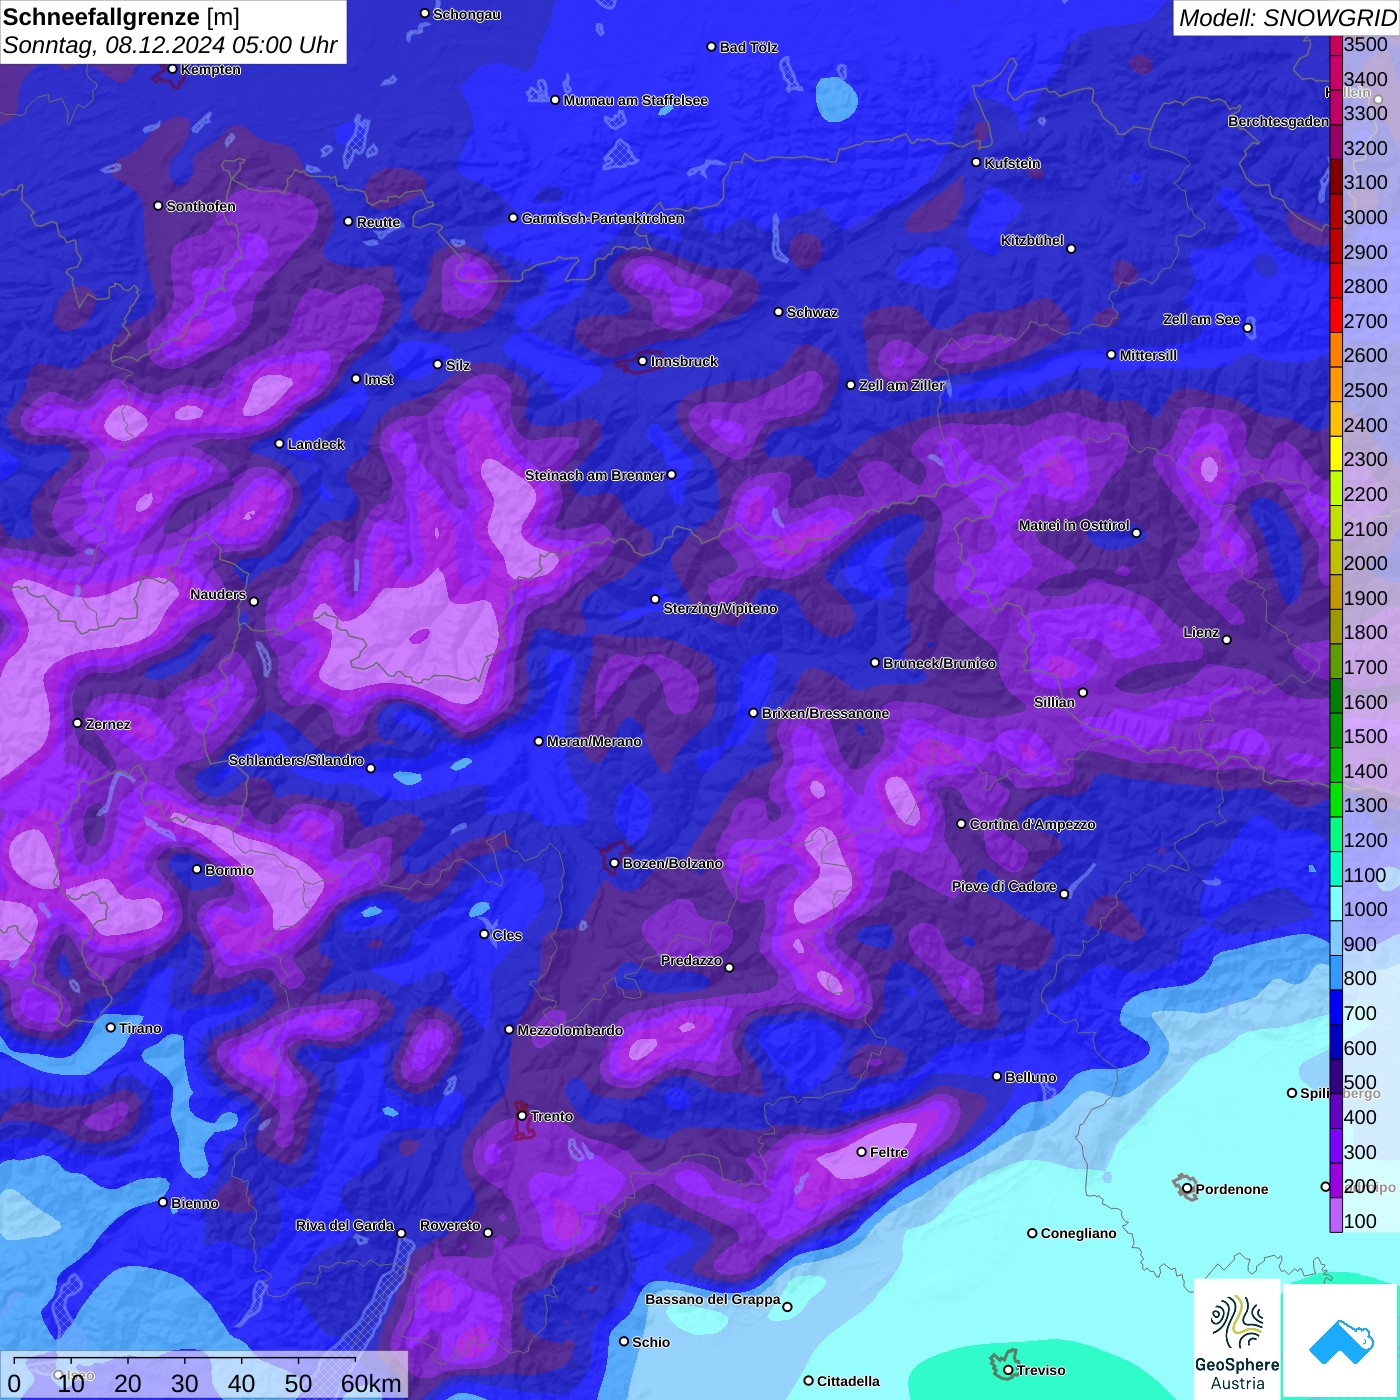Click the Tirano city marker
This screenshot has height=1400, width=1400.
(111, 1027)
